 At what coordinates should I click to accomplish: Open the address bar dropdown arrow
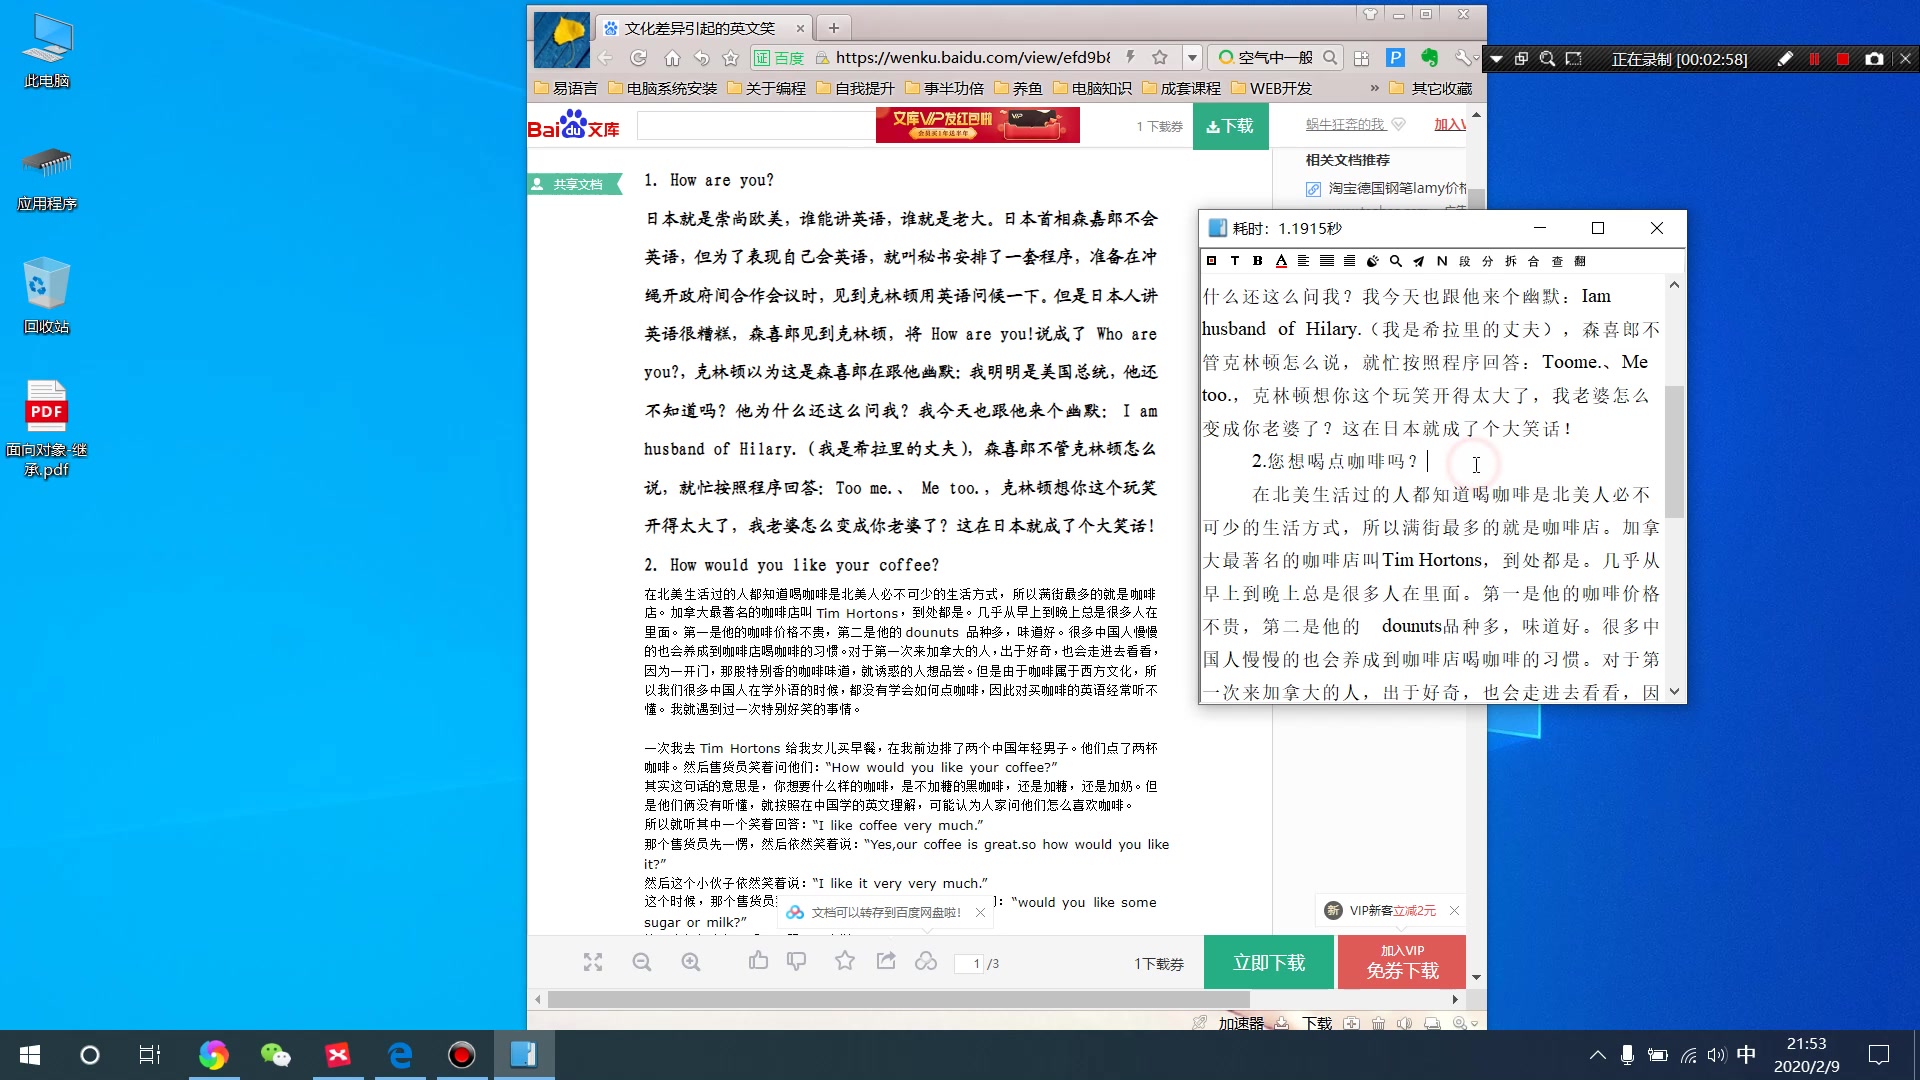point(1192,57)
